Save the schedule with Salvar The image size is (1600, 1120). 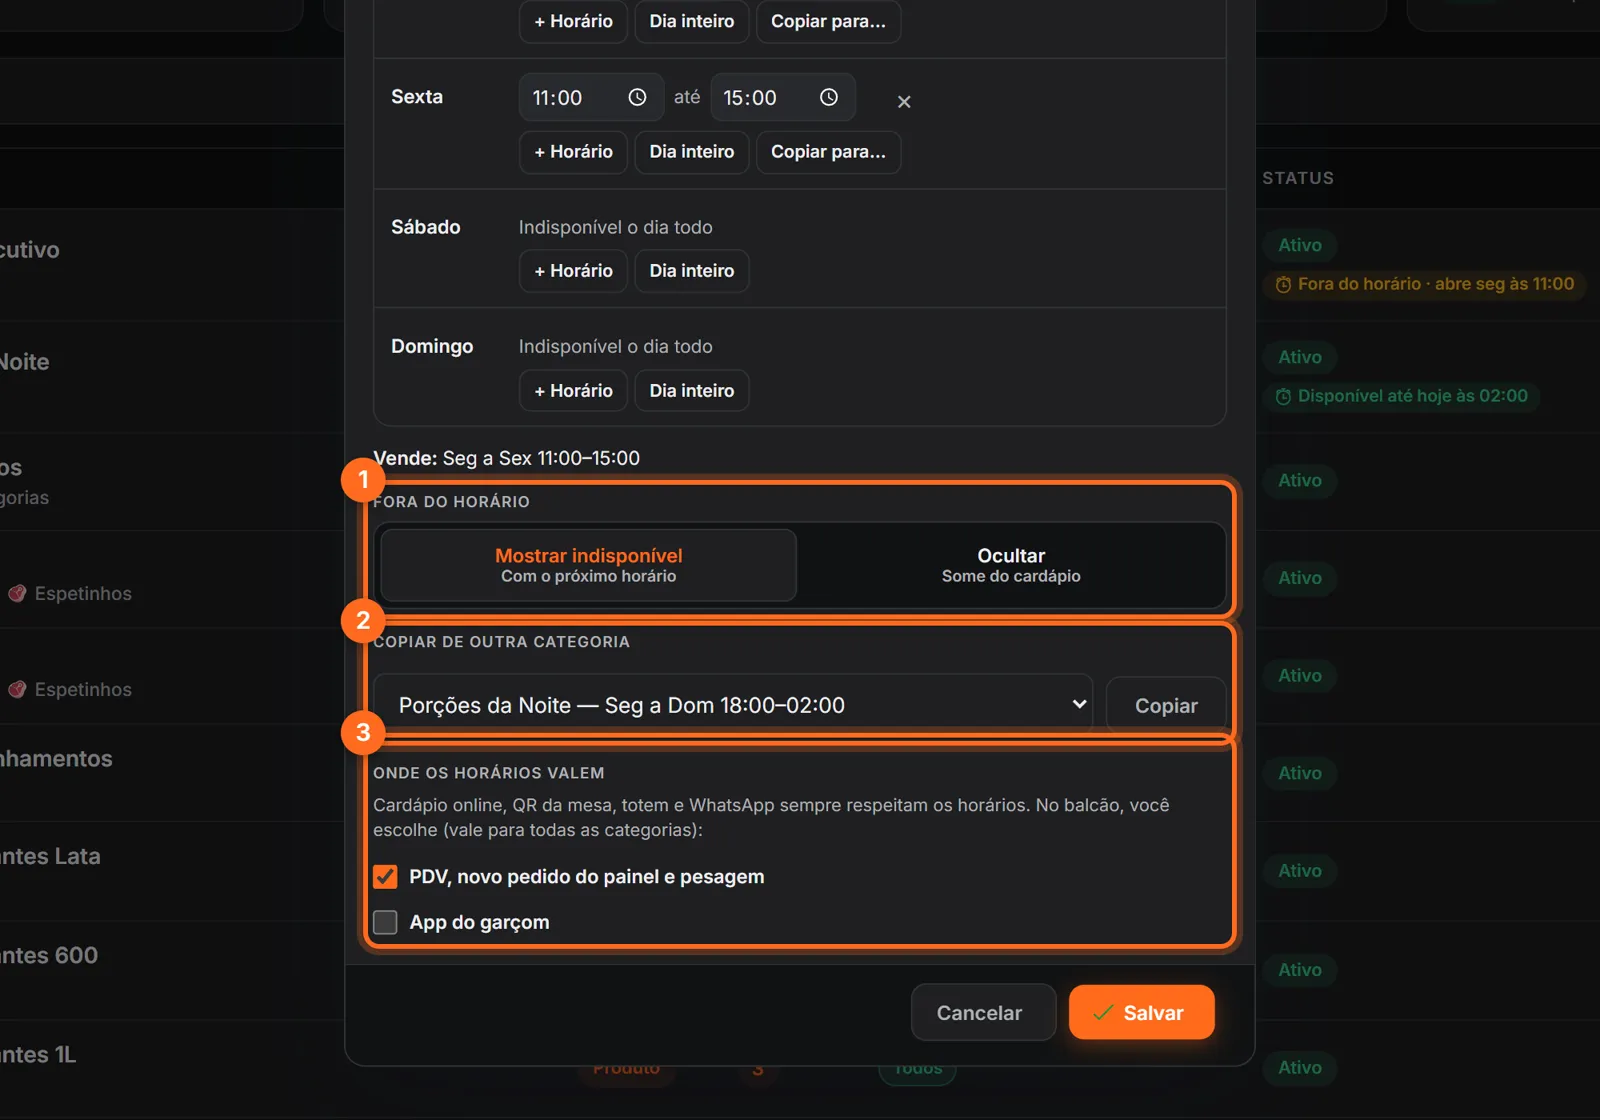pos(1141,1012)
